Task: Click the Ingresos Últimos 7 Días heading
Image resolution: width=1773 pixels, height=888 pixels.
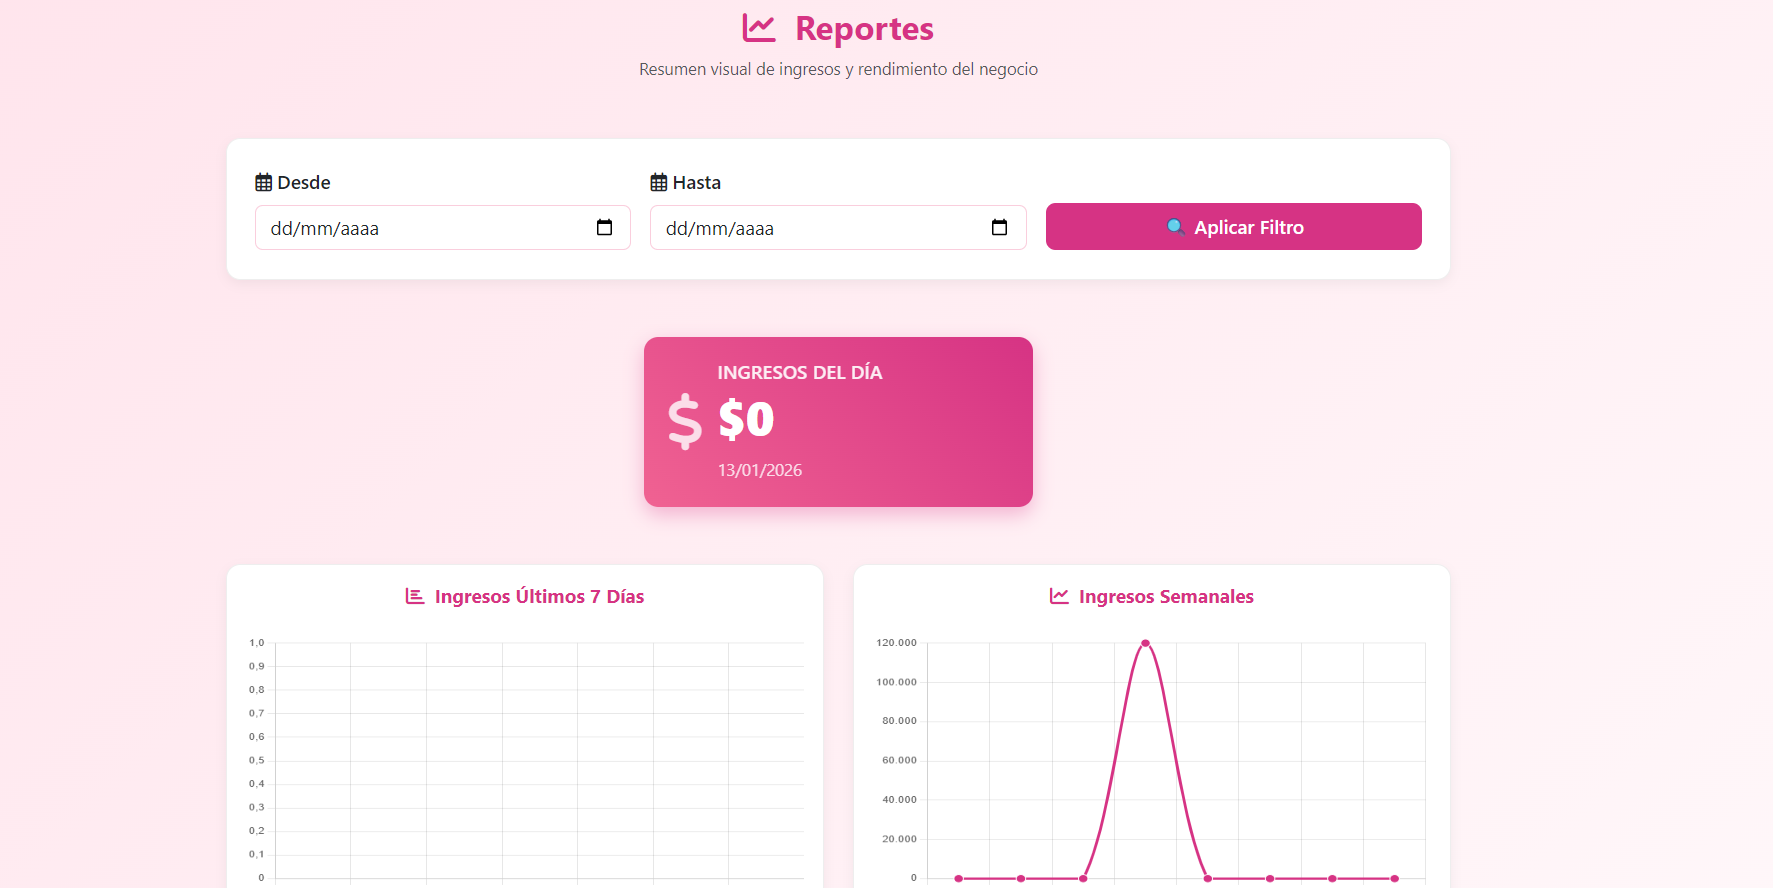Action: click(x=539, y=597)
